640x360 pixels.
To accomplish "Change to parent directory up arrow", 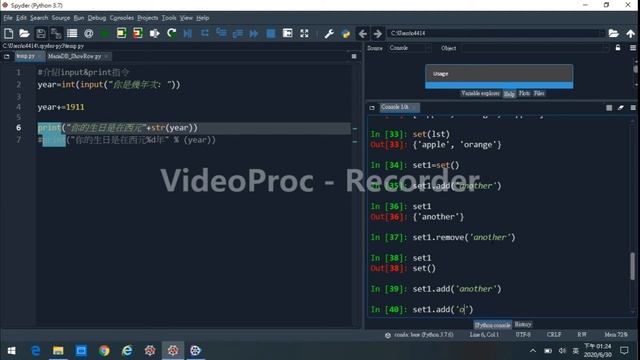I will (x=631, y=33).
